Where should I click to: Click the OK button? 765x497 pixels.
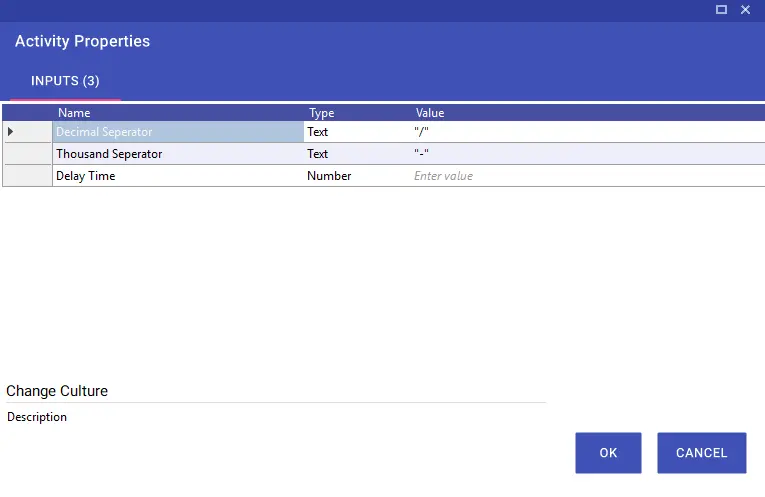tap(608, 453)
